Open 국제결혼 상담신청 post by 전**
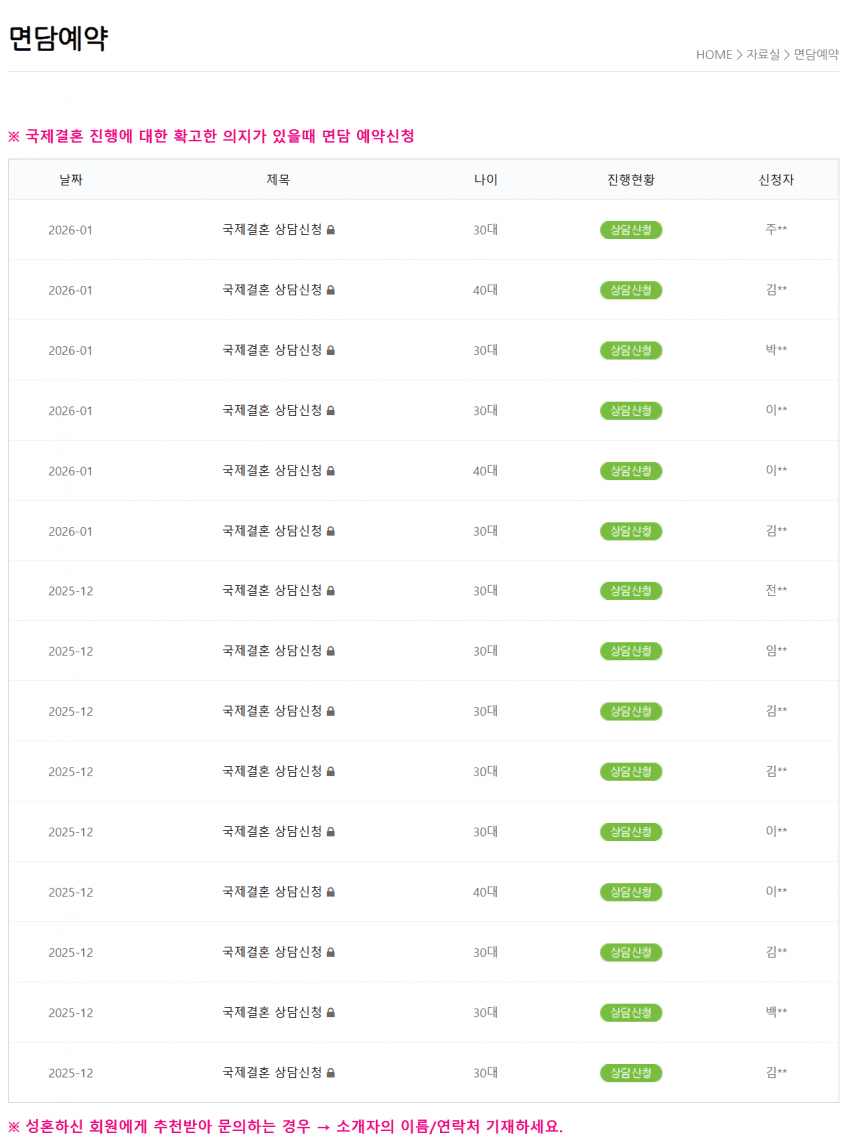Screen dimensions: 850x1139 (x=272, y=591)
